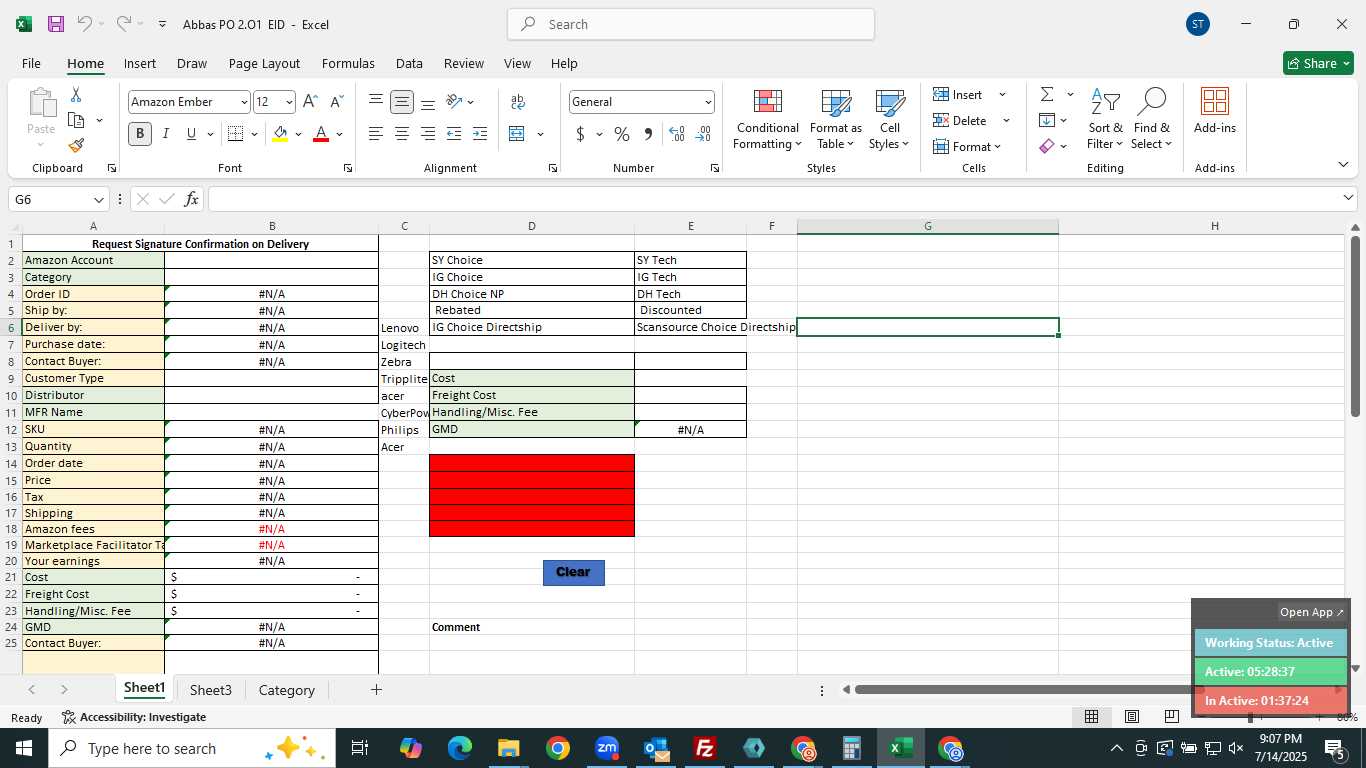The height and width of the screenshot is (768, 1366).
Task: Toggle Align Right horizontal alignment
Action: [x=428, y=134]
